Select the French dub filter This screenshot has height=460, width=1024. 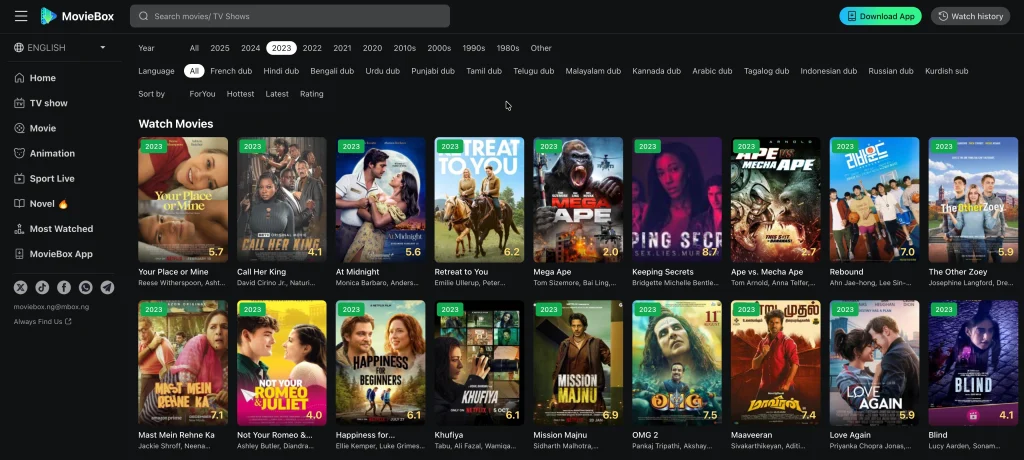231,71
